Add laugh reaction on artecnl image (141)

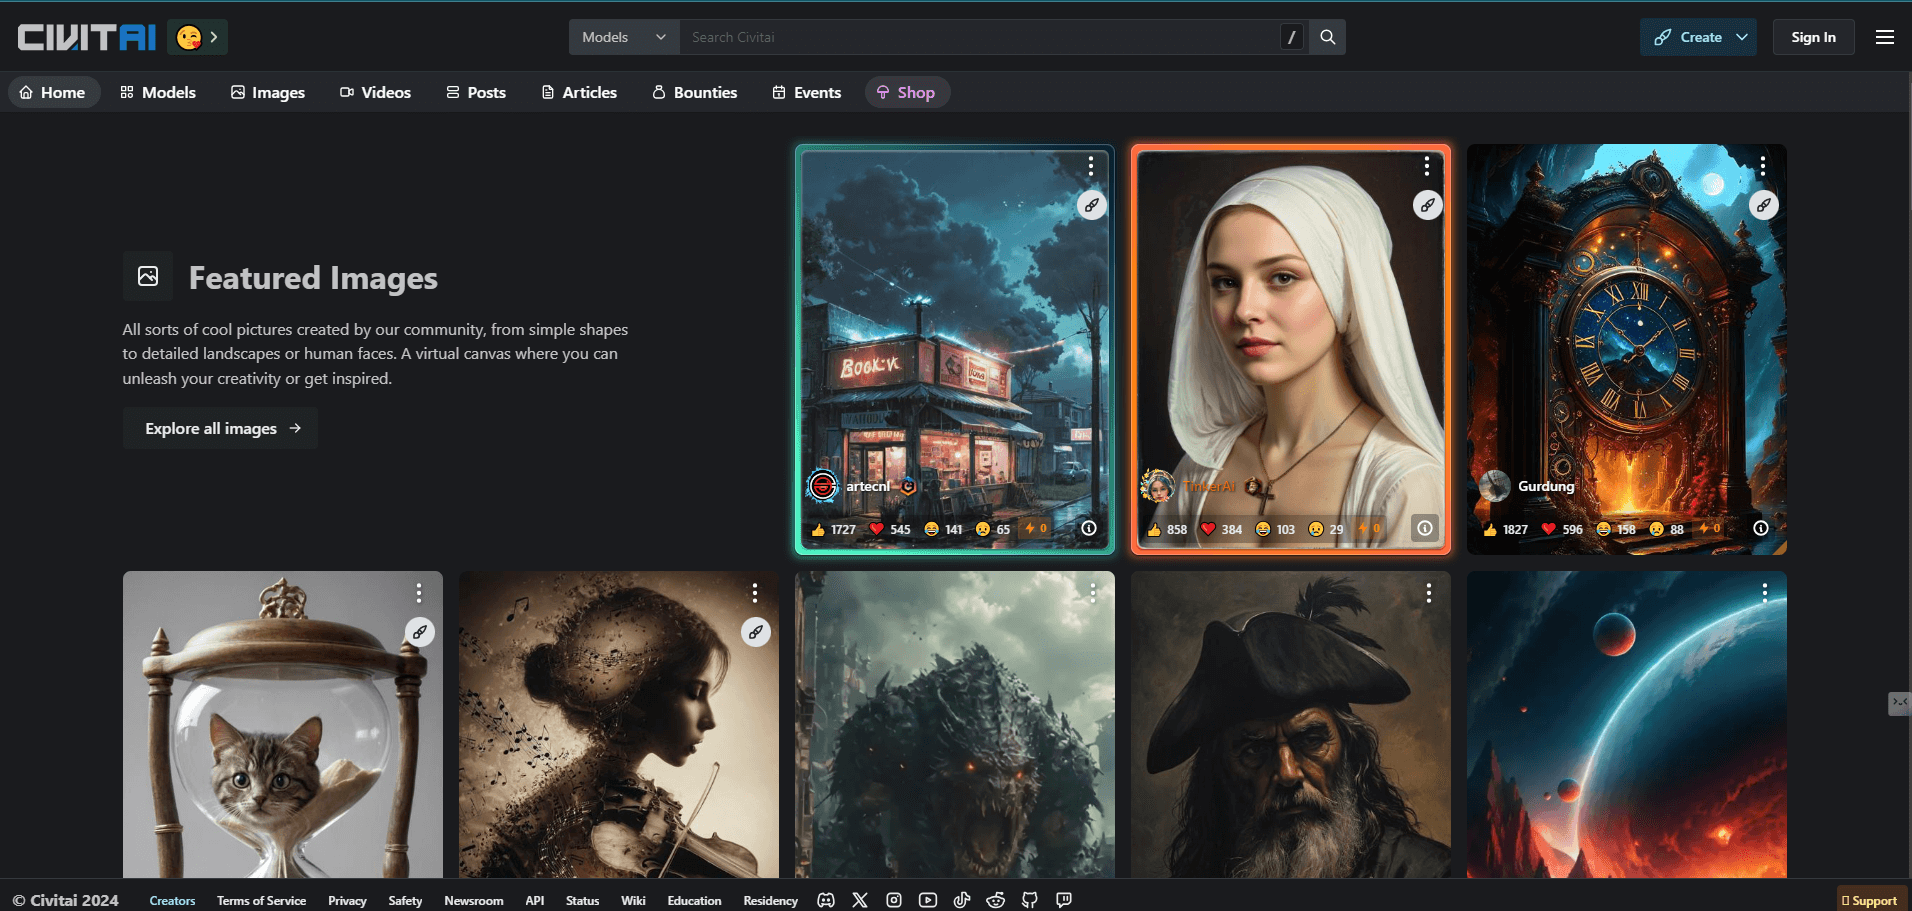pyautogui.click(x=943, y=529)
